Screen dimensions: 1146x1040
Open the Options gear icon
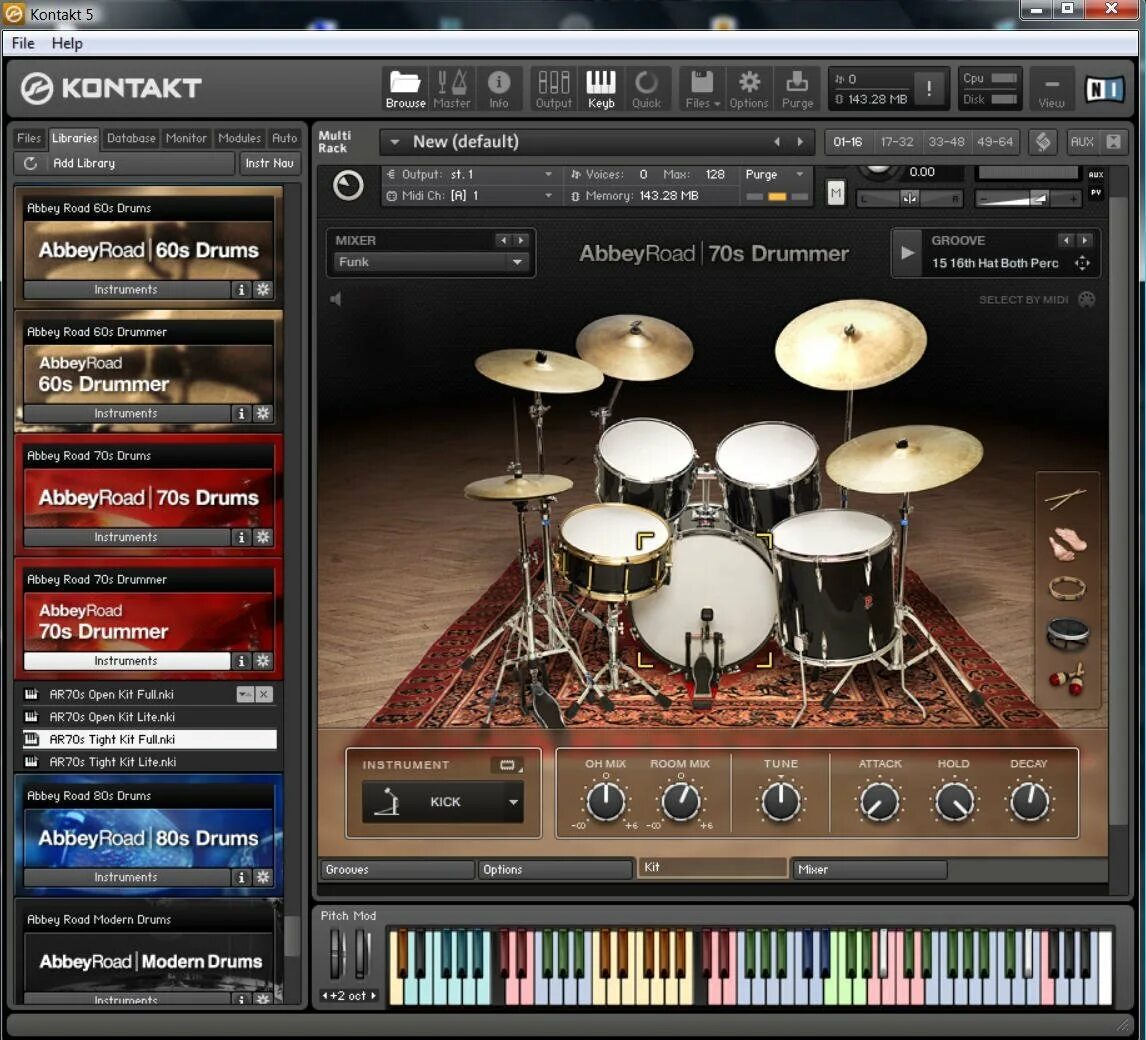[748, 88]
